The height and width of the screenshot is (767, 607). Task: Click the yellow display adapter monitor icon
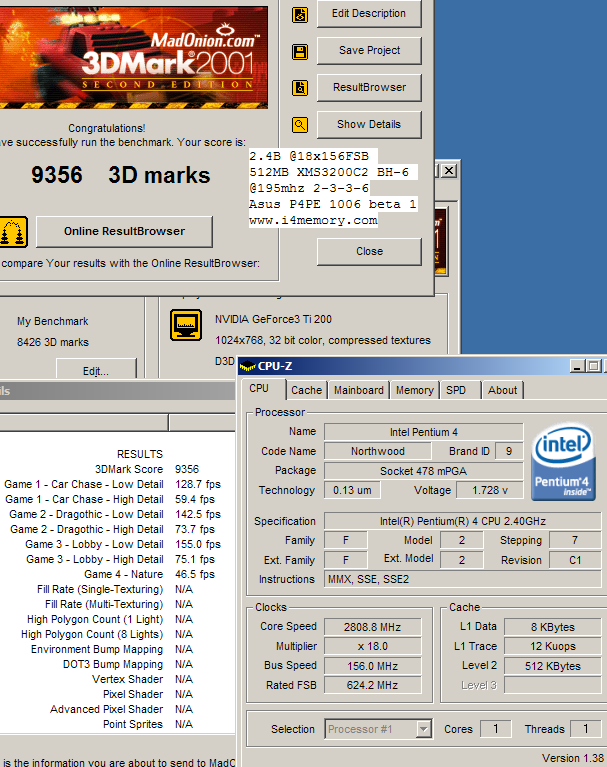(x=186, y=324)
